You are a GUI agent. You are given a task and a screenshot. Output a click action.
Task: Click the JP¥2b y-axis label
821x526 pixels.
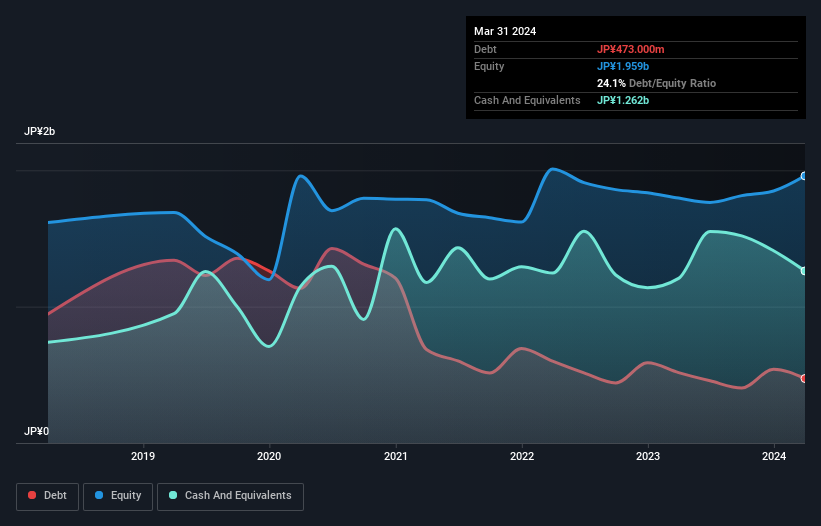click(x=39, y=131)
